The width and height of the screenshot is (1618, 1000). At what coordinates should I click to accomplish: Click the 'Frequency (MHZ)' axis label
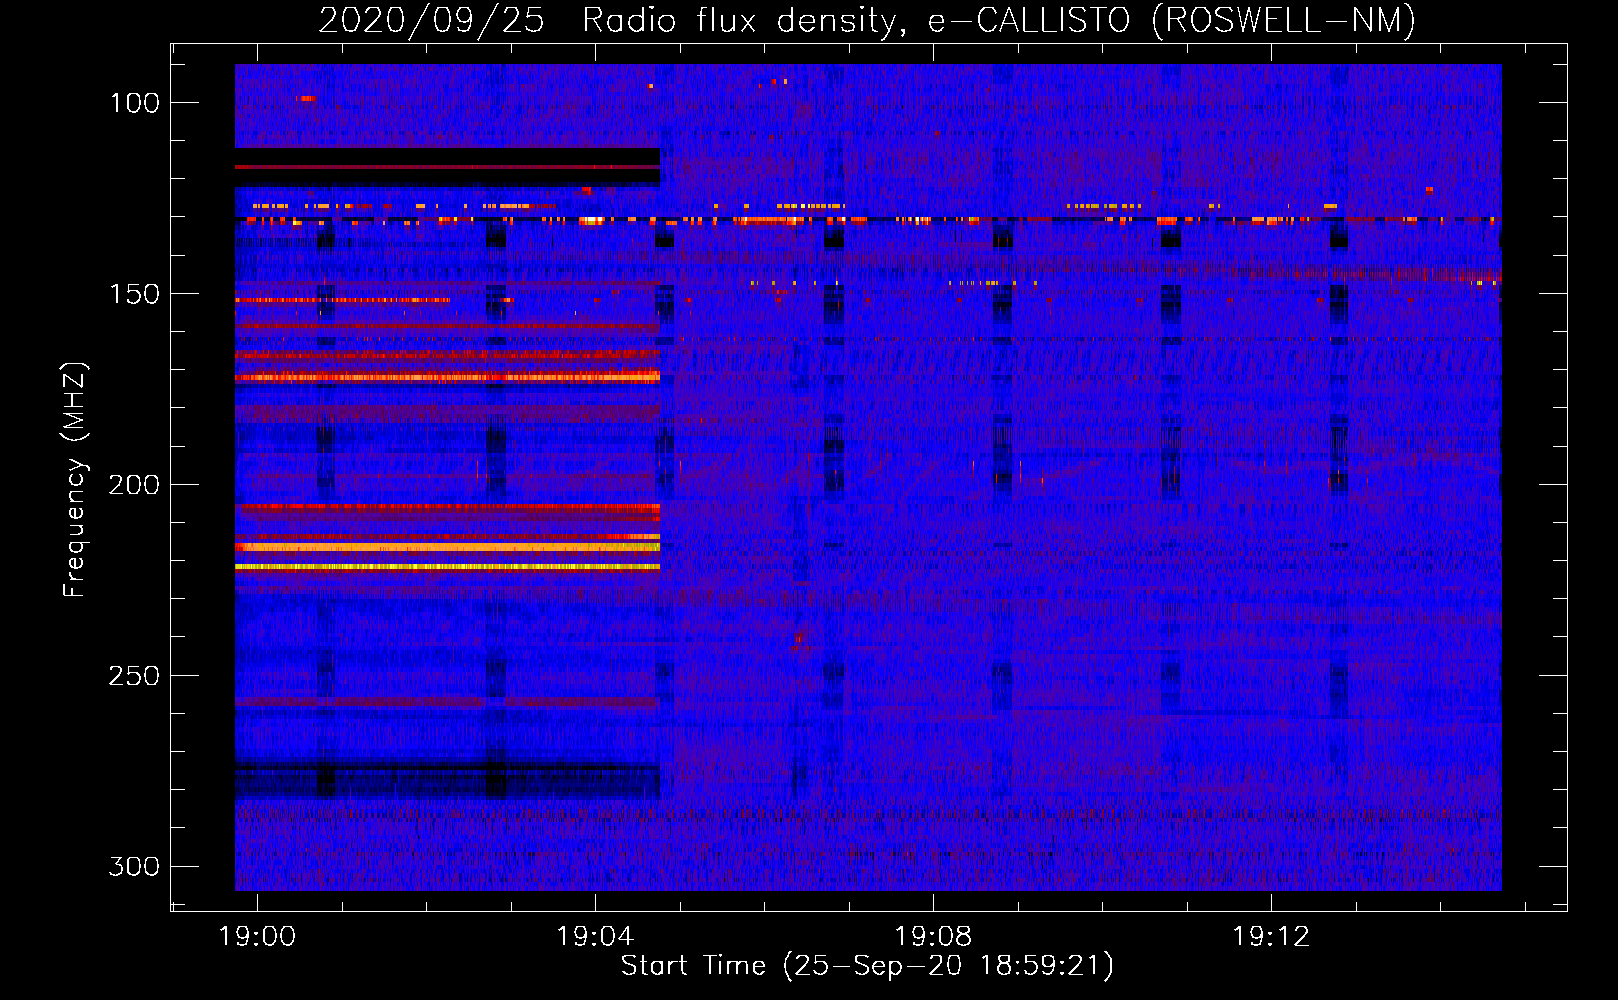pyautogui.click(x=75, y=479)
